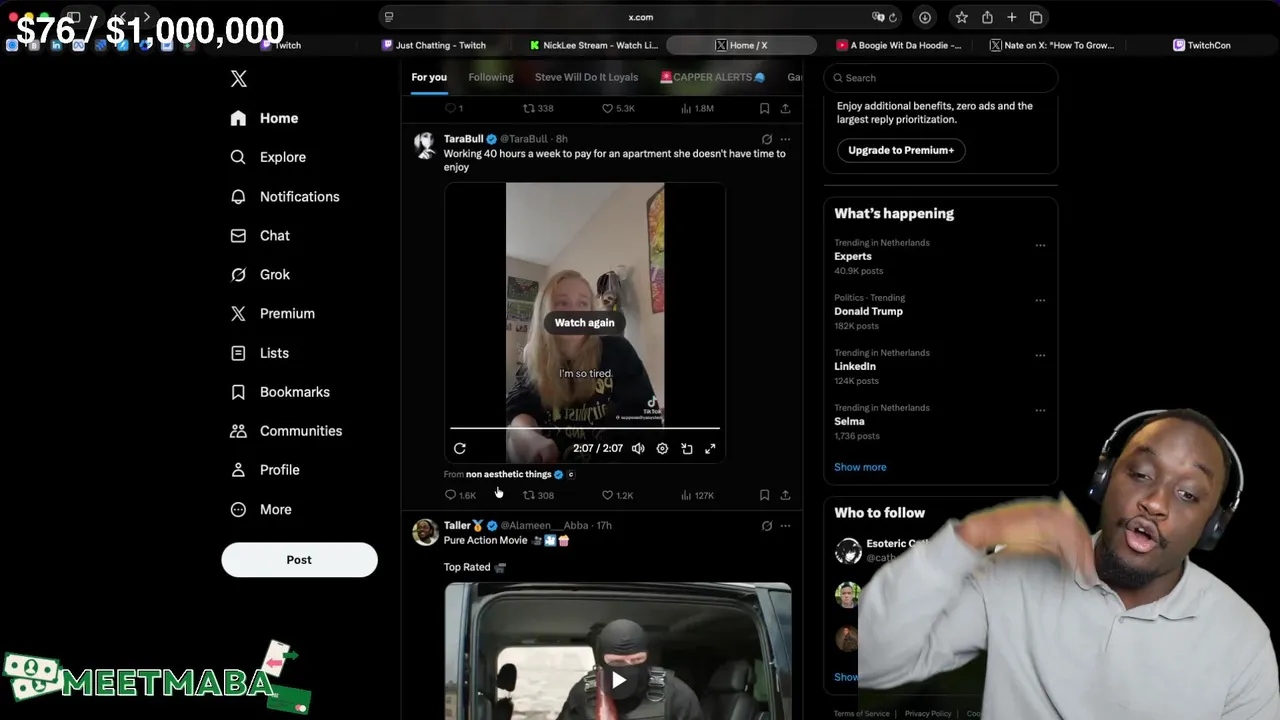Bookmark TaraBull's post

[764, 495]
